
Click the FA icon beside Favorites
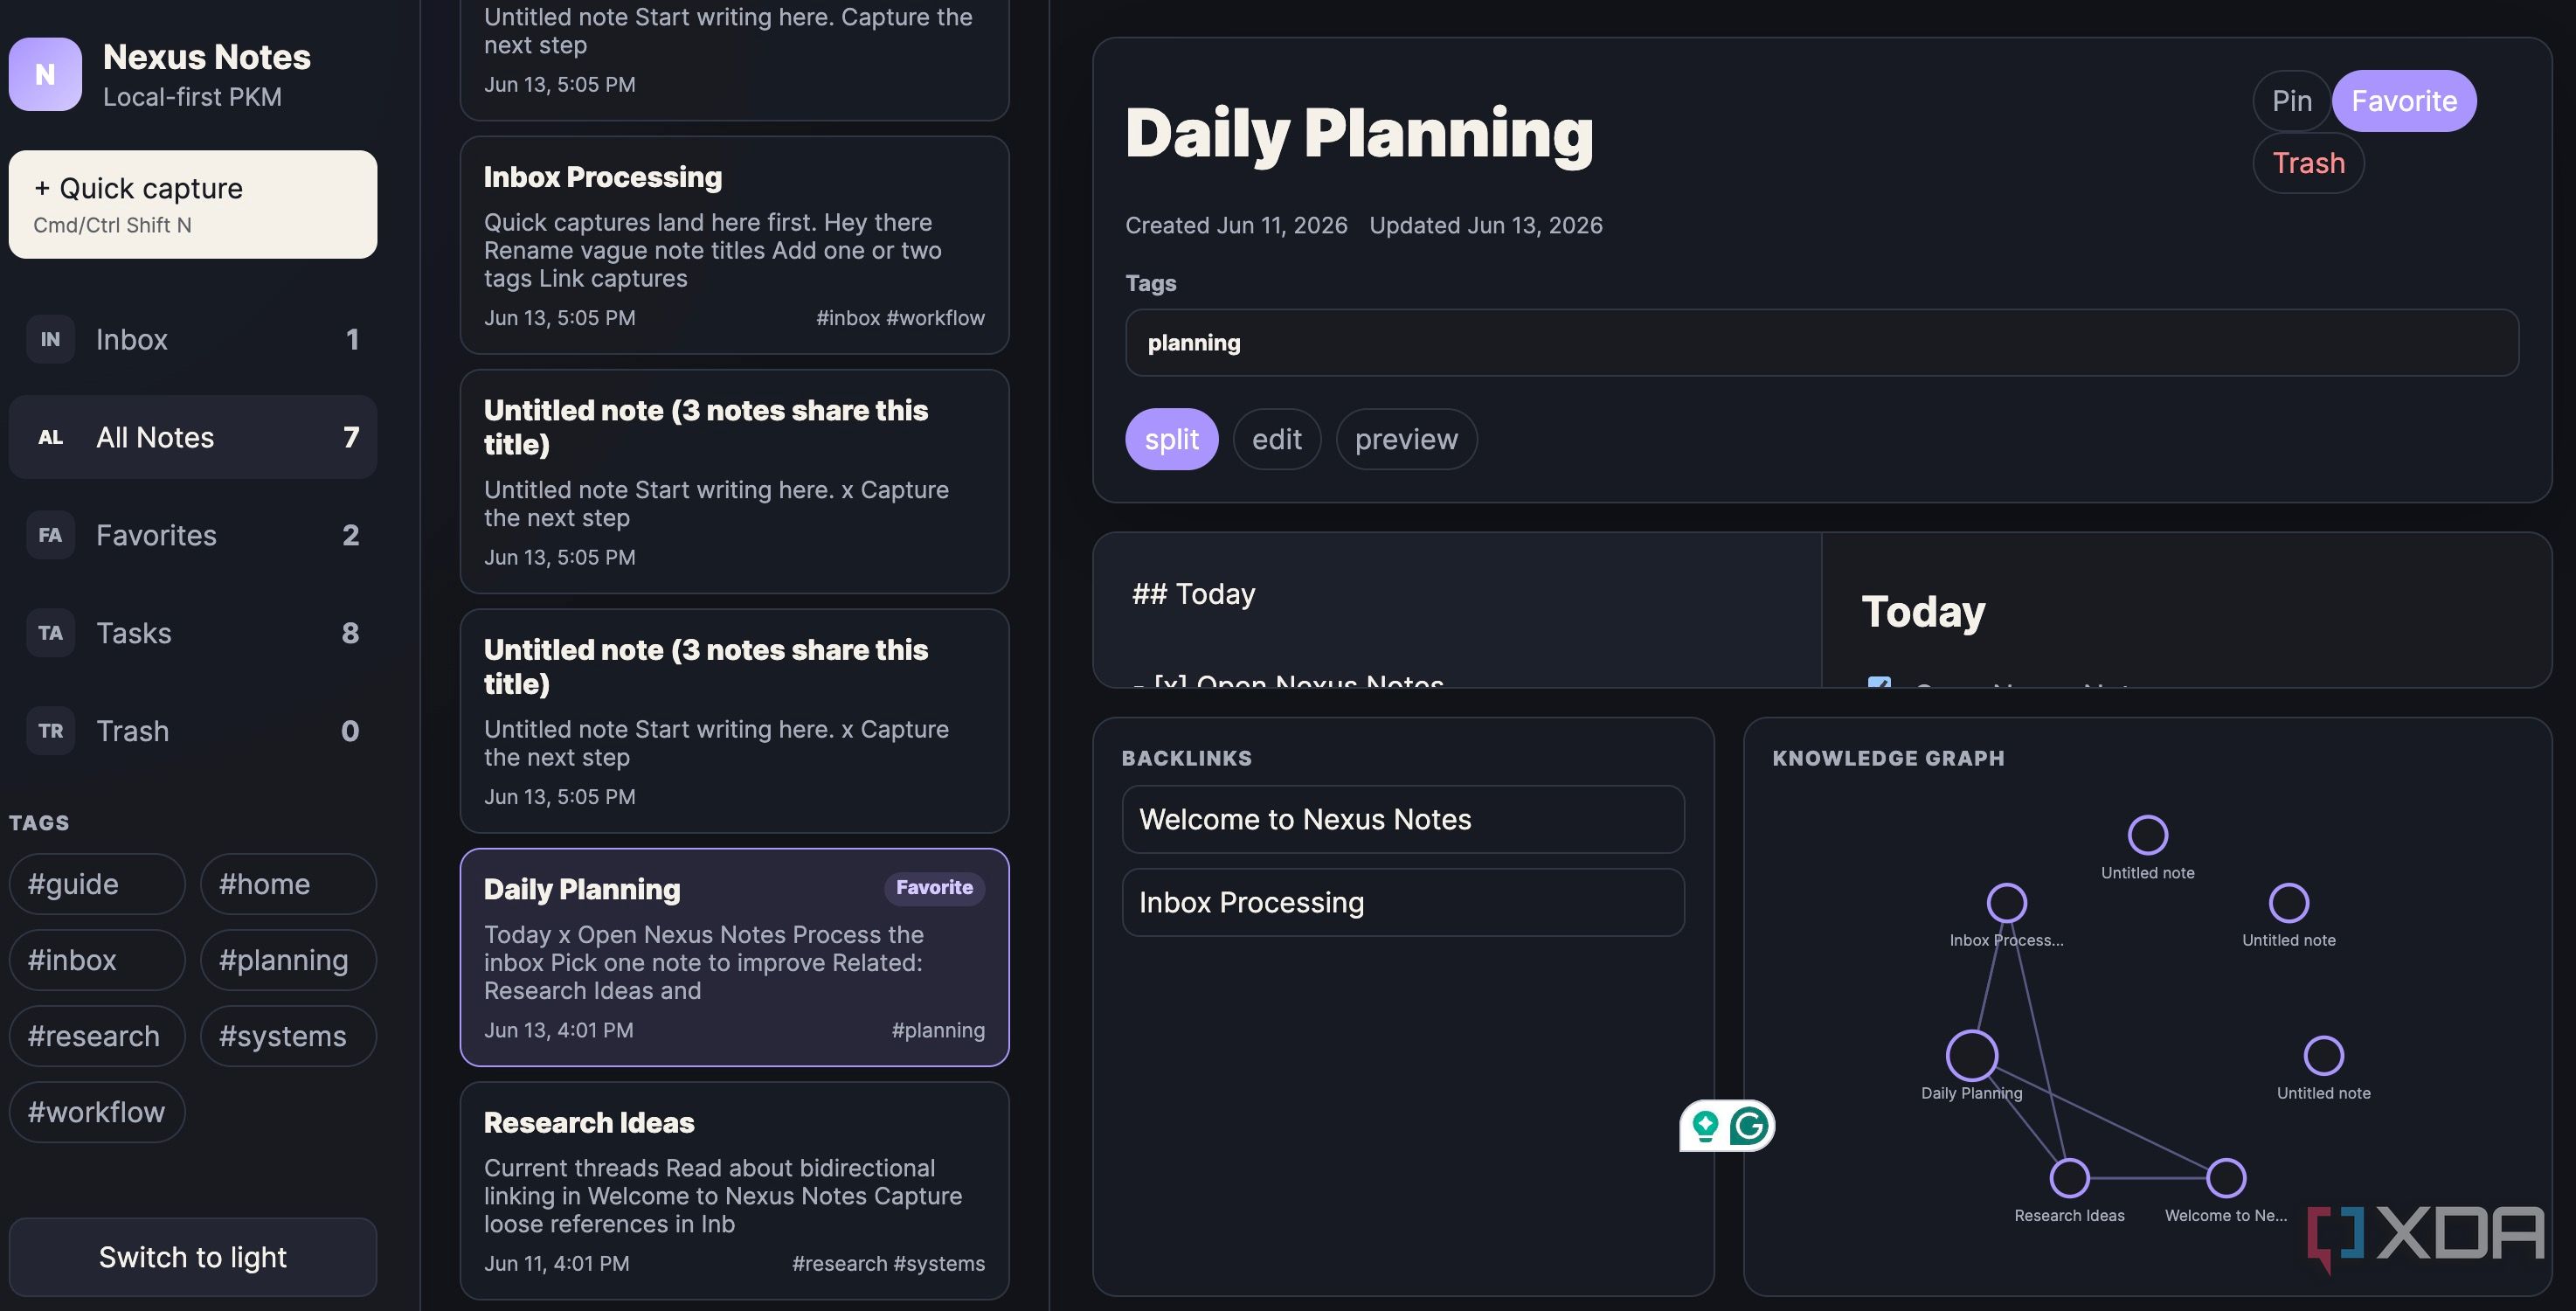click(x=50, y=535)
